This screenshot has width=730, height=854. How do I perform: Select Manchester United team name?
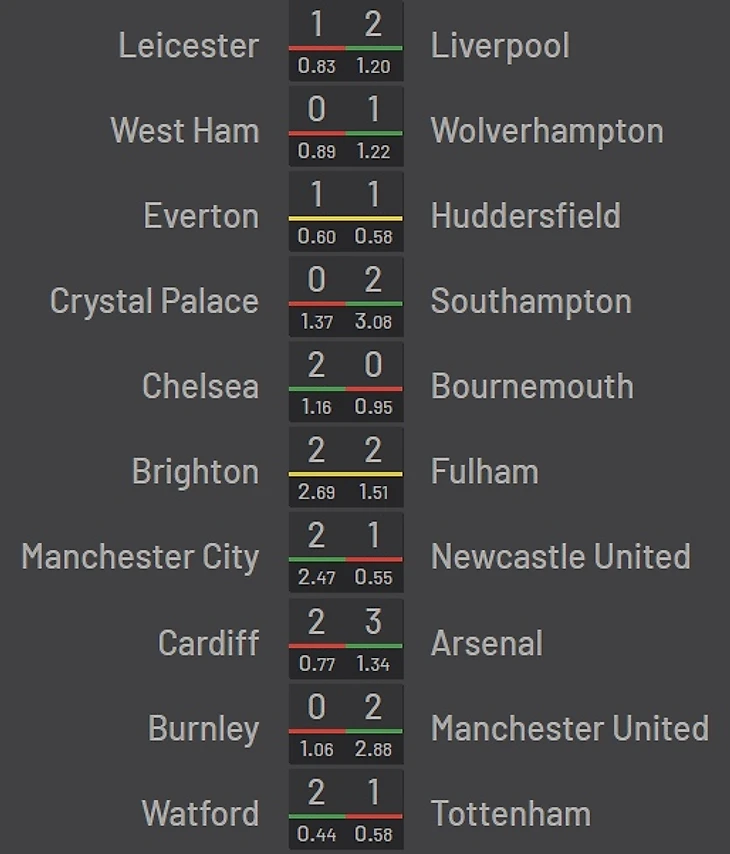570,728
